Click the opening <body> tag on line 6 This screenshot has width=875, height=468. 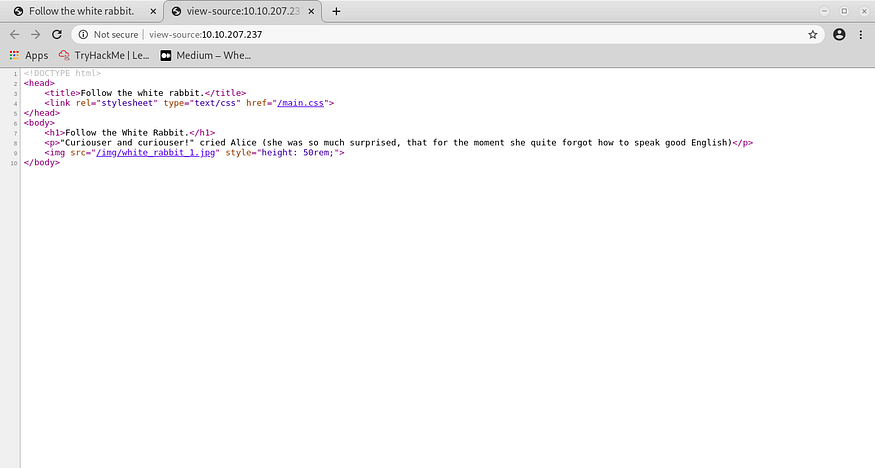tap(39, 123)
